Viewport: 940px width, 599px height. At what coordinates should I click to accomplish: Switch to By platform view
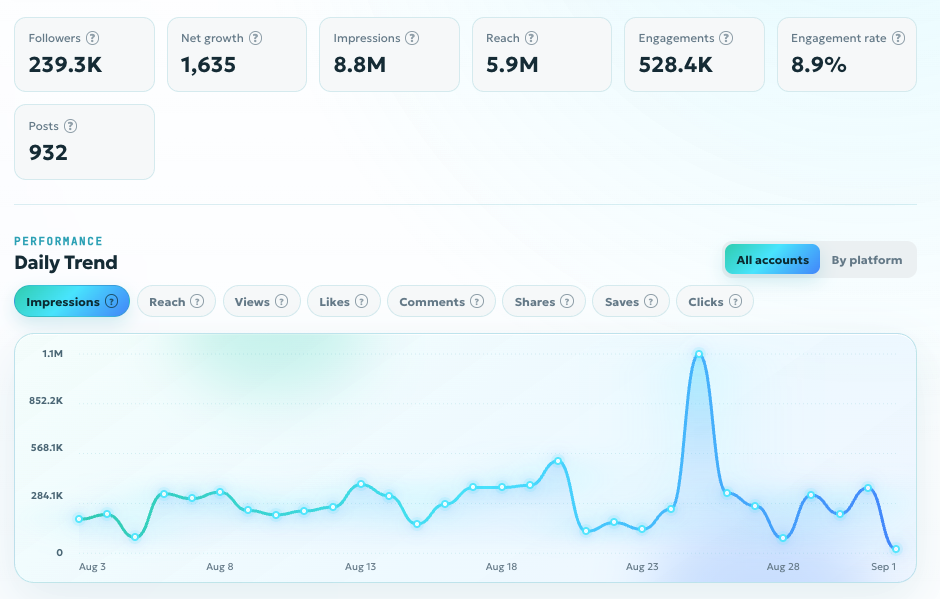[x=866, y=260]
